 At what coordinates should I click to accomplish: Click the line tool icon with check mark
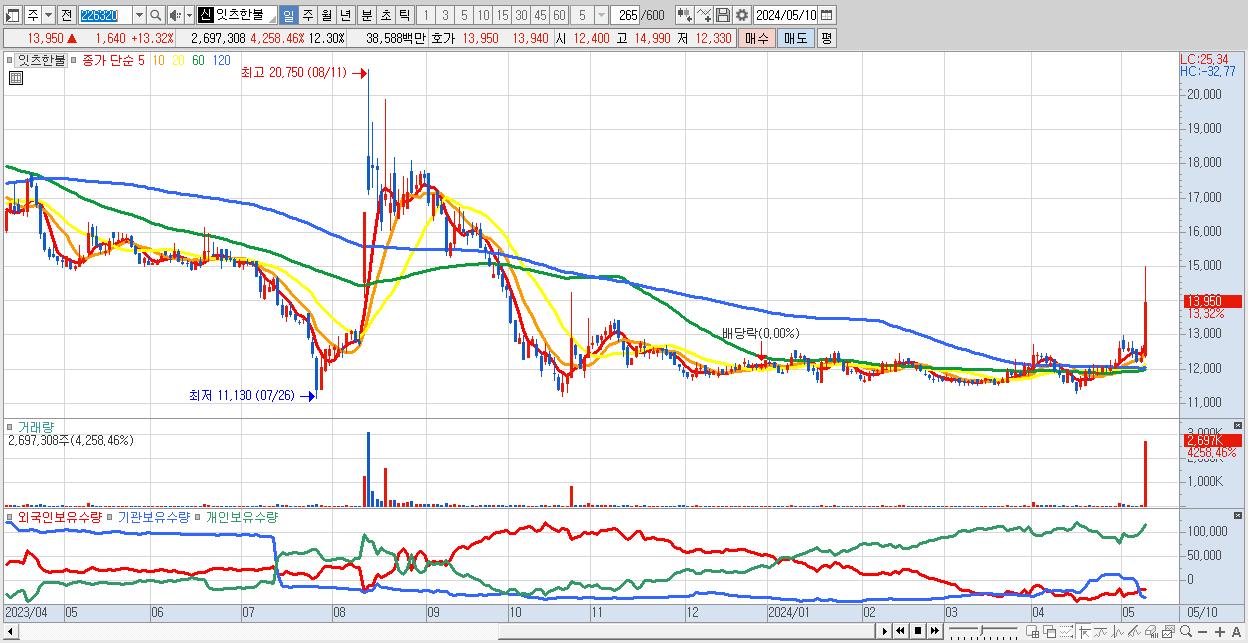pos(703,15)
